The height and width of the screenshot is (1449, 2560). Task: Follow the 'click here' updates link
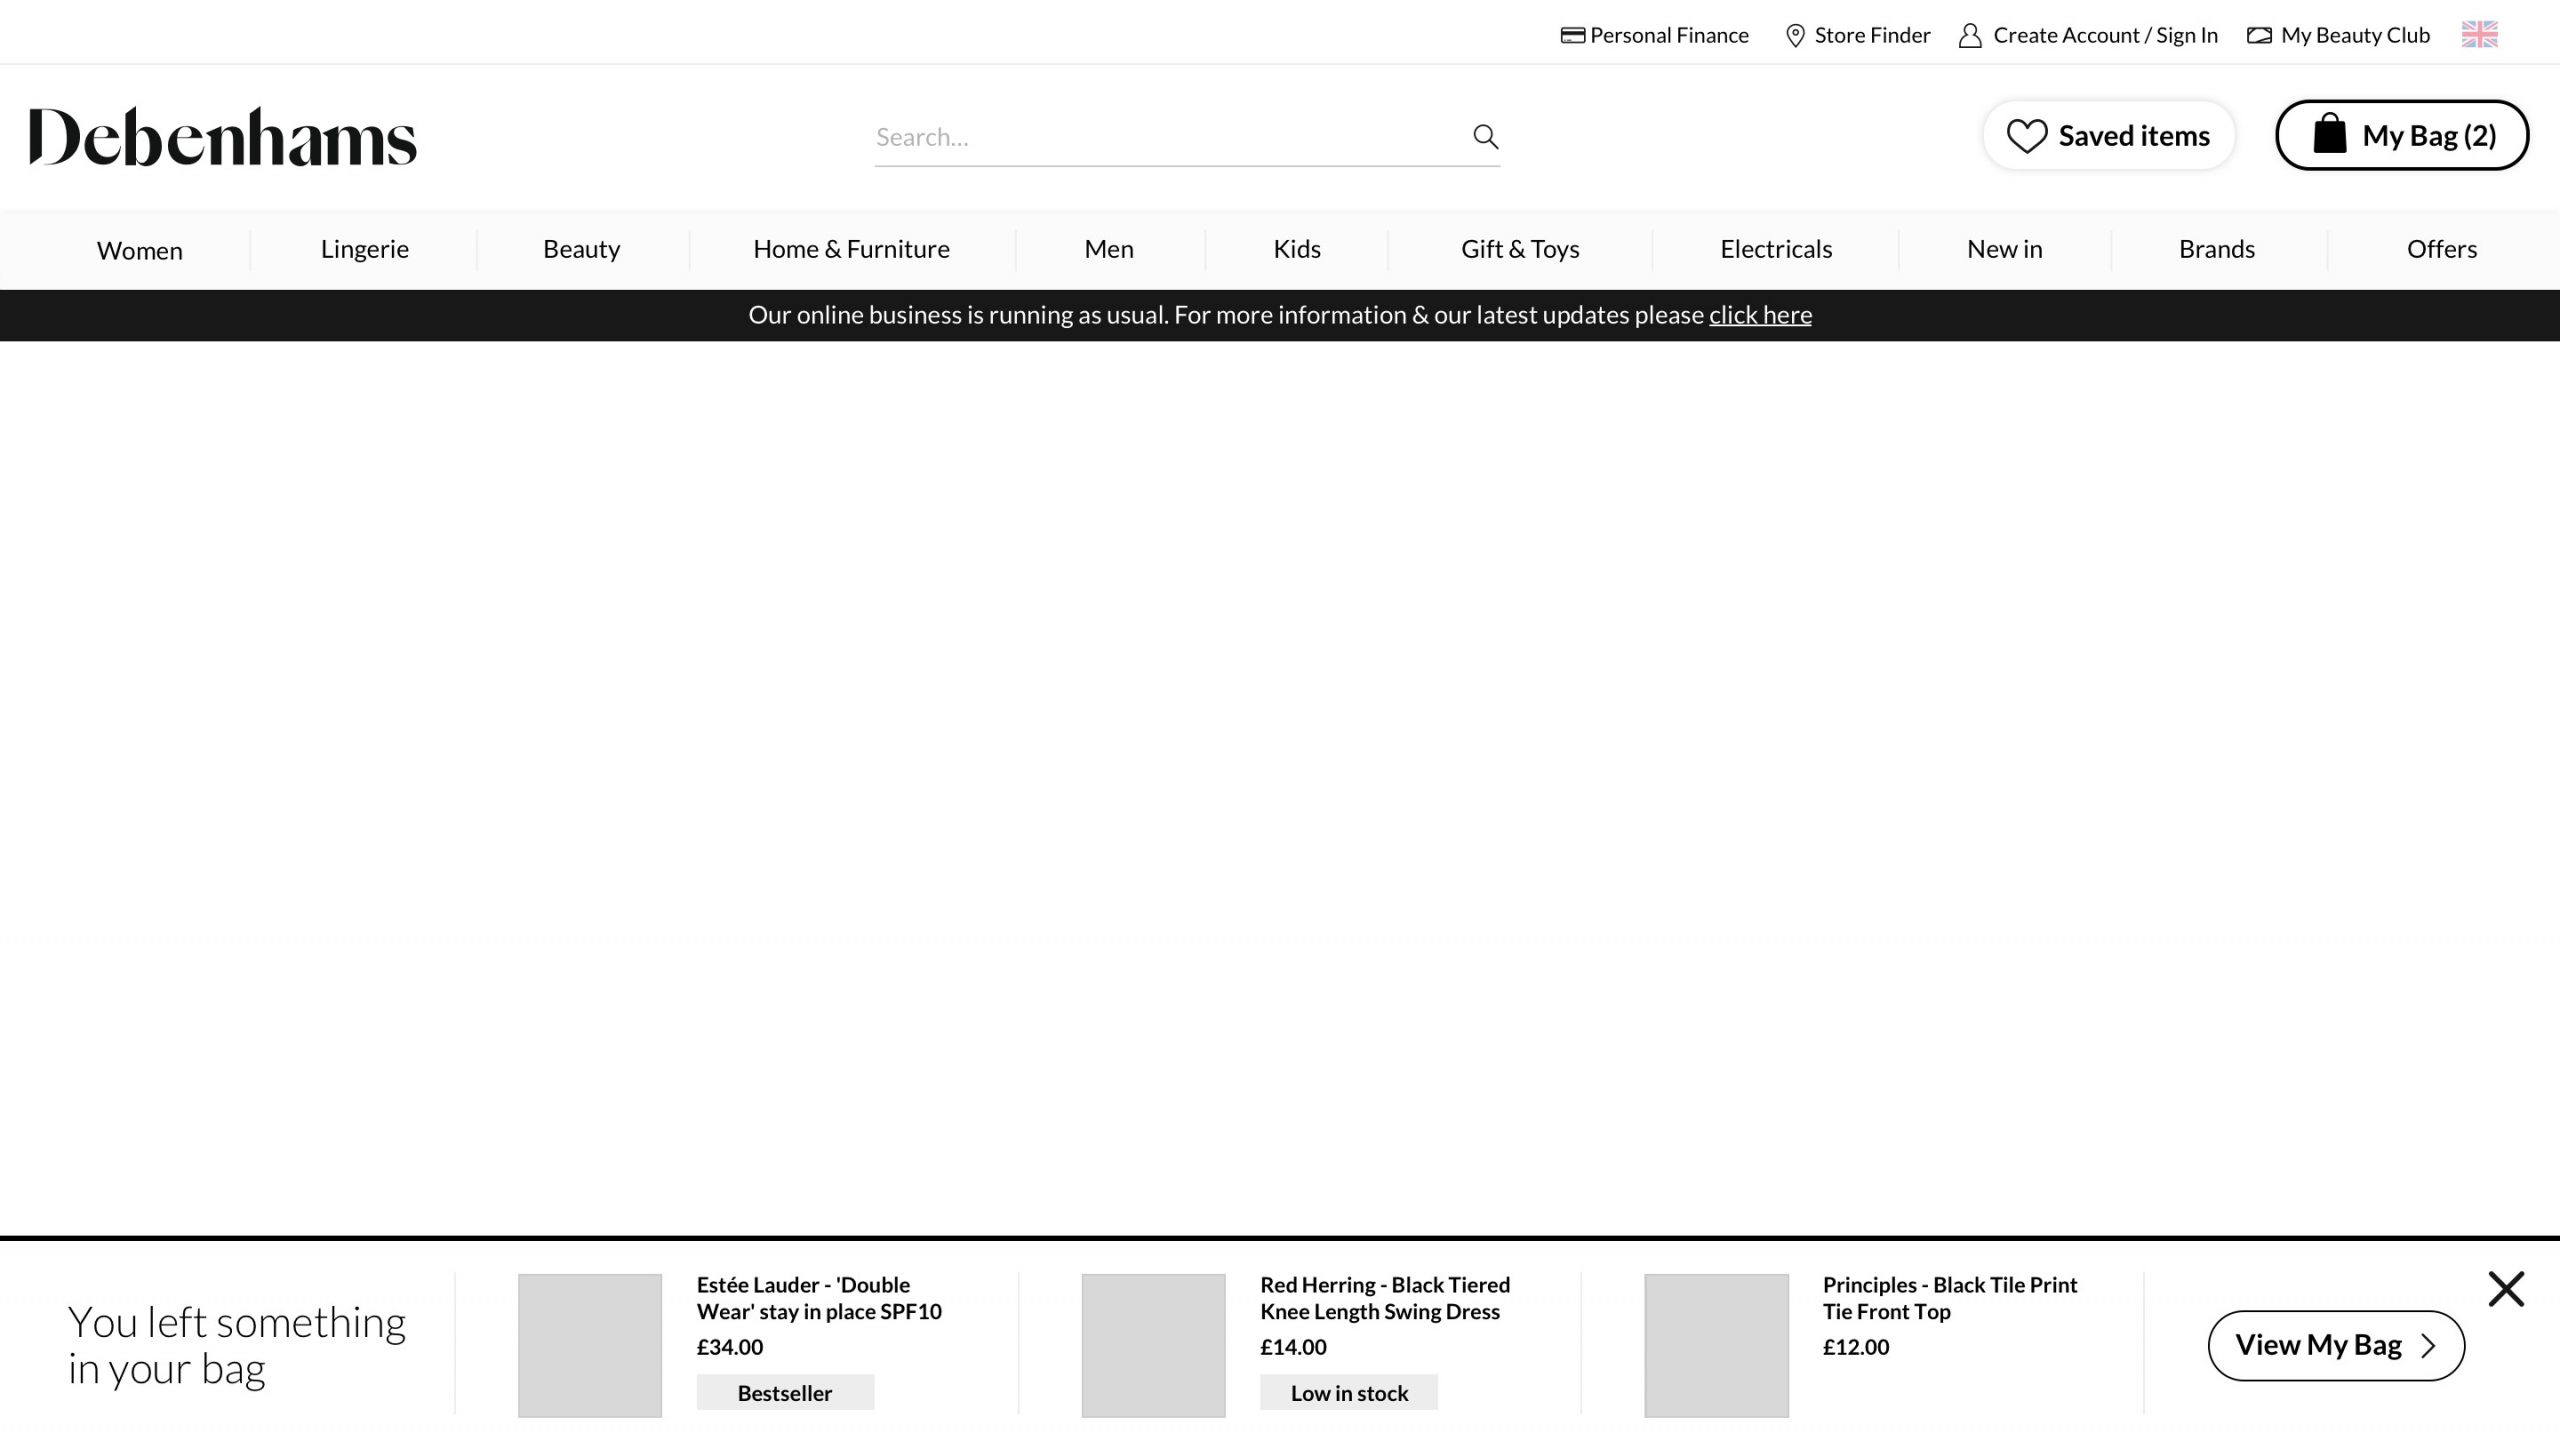[x=1759, y=315]
